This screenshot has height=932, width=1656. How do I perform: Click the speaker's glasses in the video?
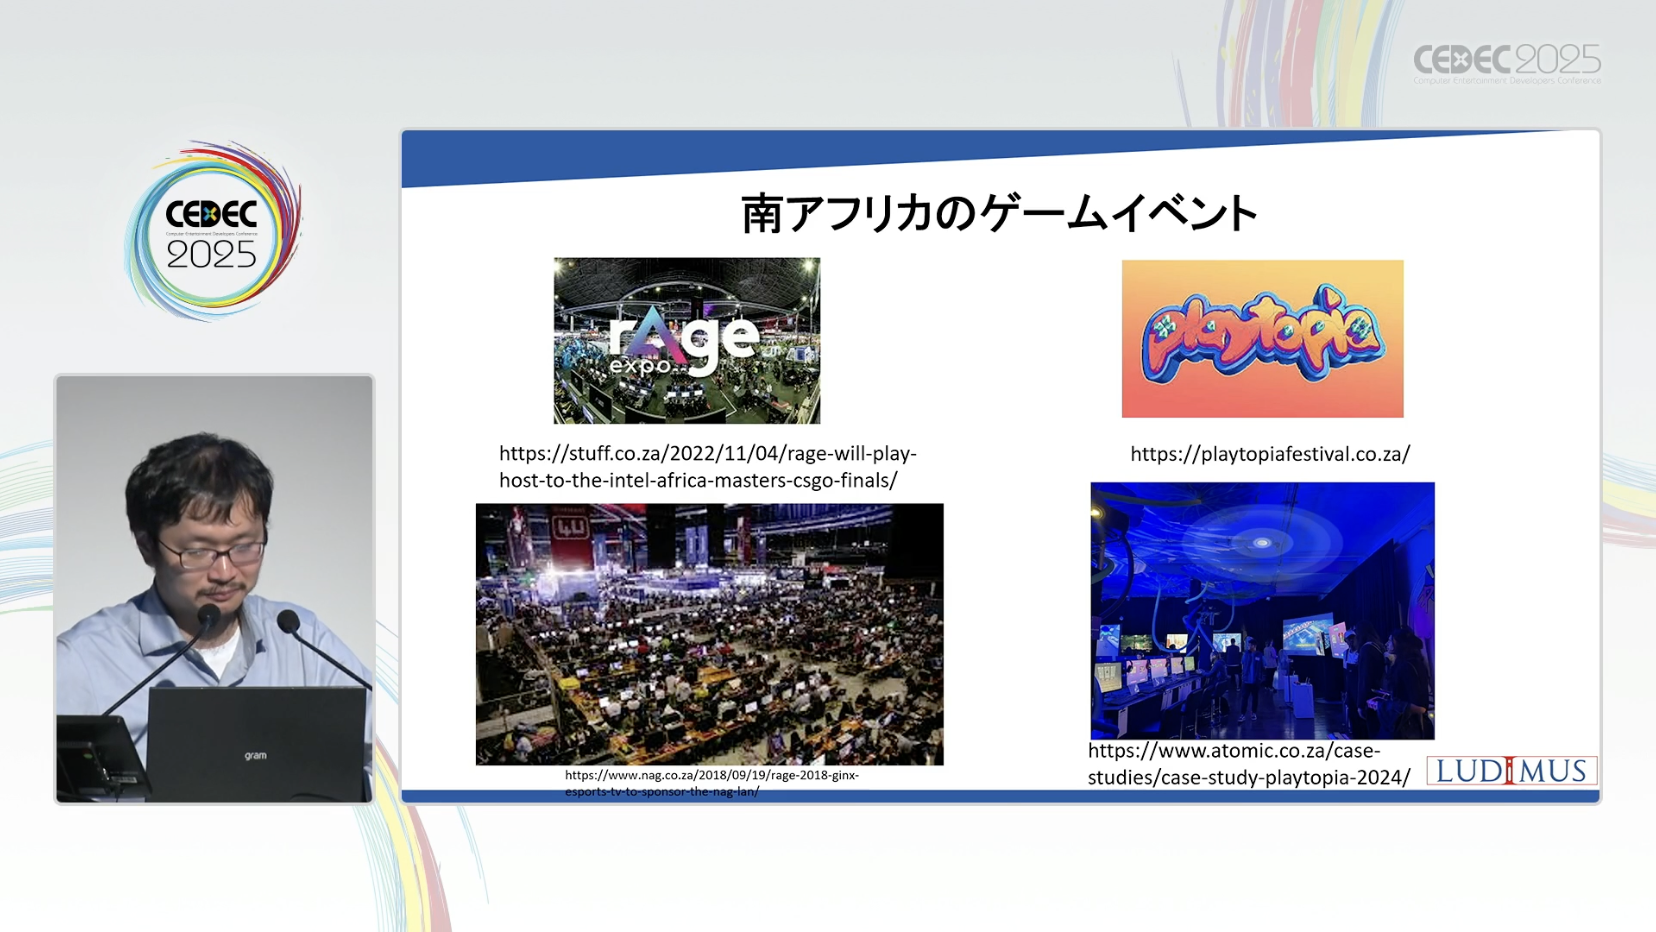210,551
